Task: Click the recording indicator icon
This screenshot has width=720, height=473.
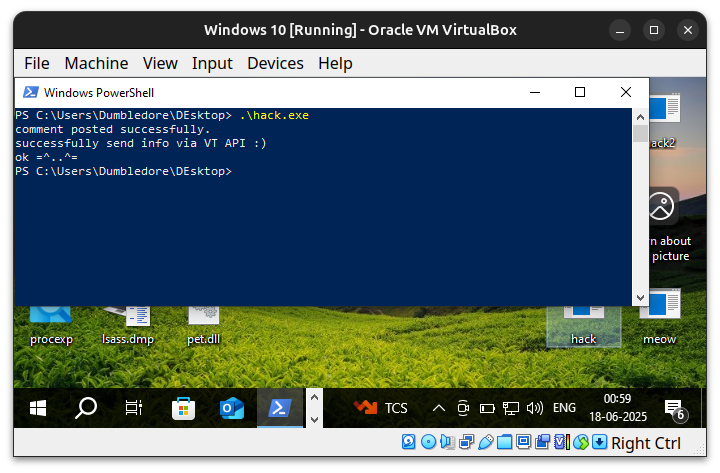Action: [x=542, y=442]
